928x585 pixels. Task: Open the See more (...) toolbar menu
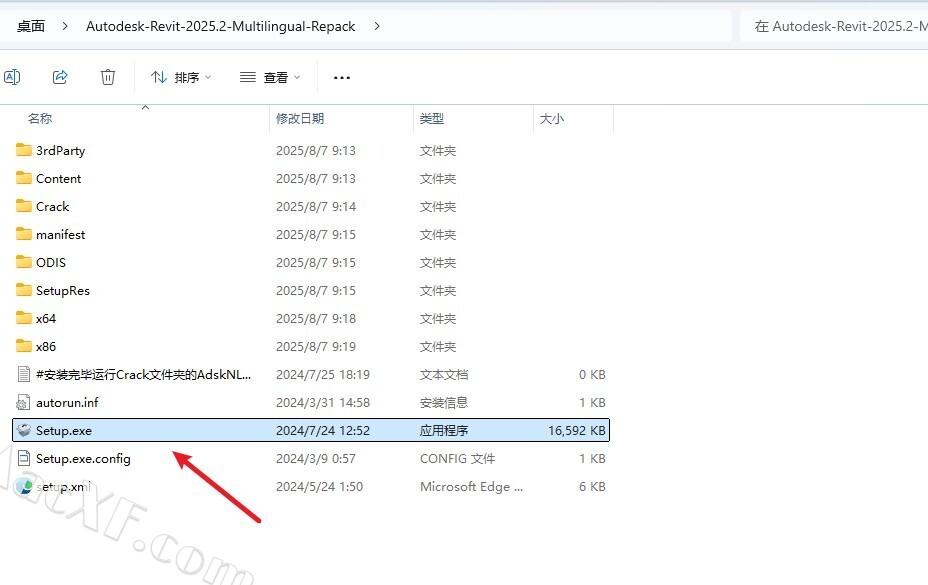[342, 78]
